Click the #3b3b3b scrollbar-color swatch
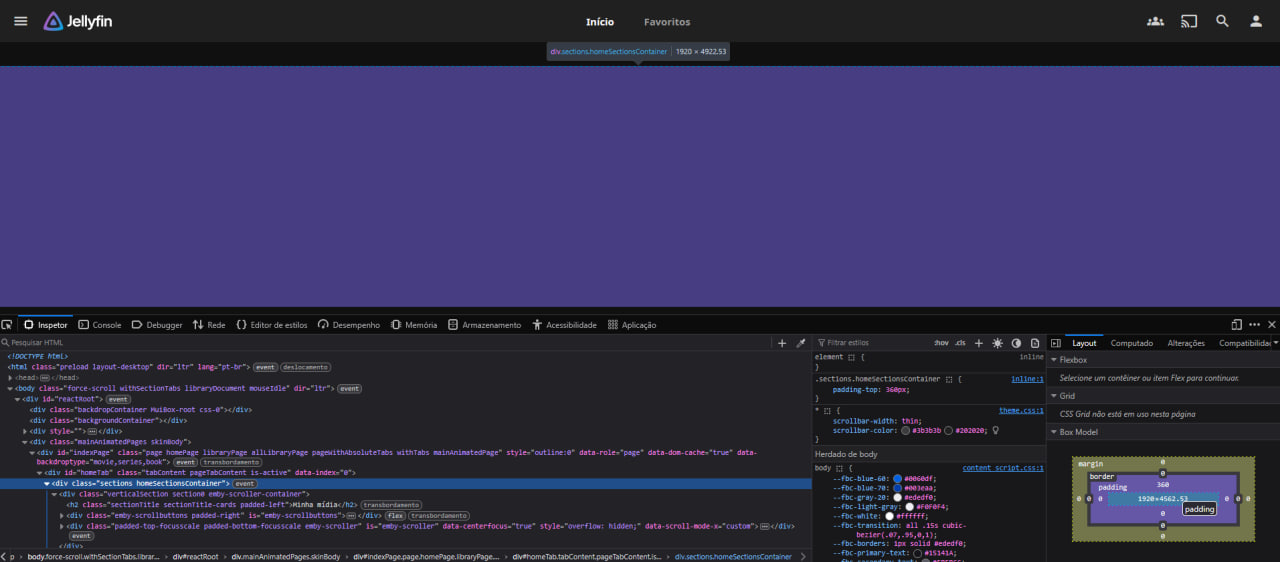 tap(906, 431)
